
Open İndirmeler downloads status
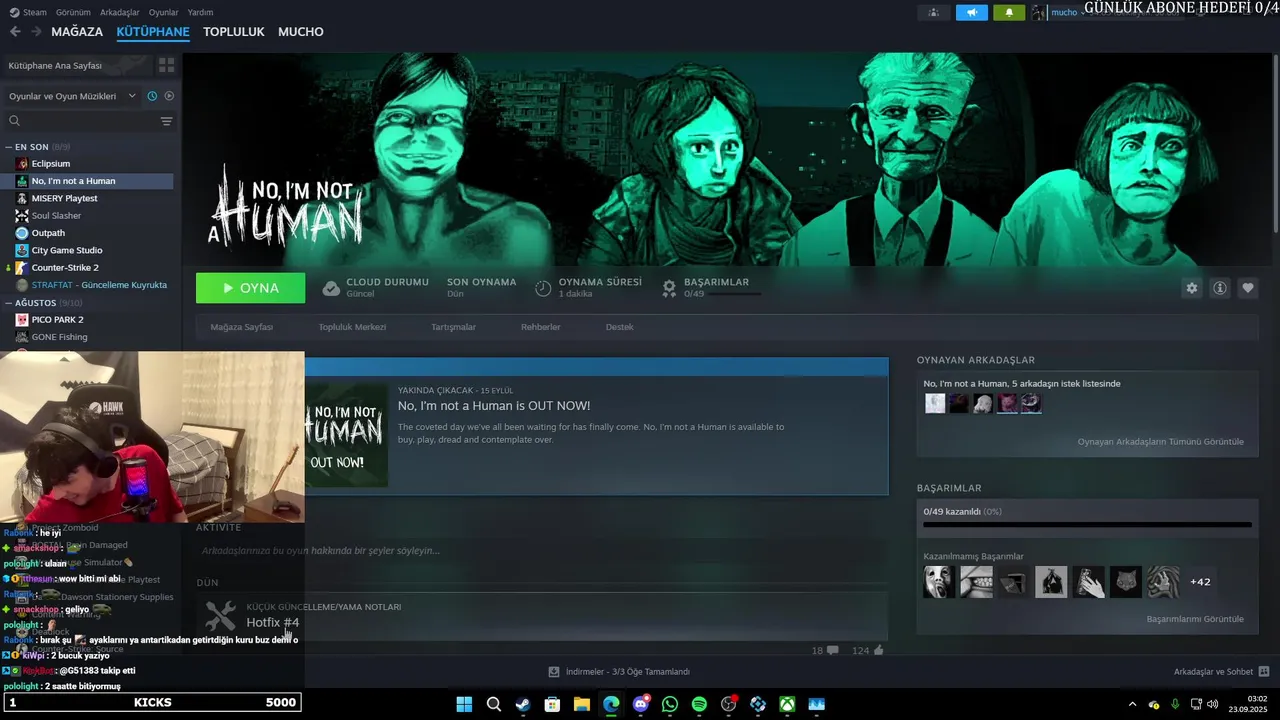pyautogui.click(x=619, y=672)
